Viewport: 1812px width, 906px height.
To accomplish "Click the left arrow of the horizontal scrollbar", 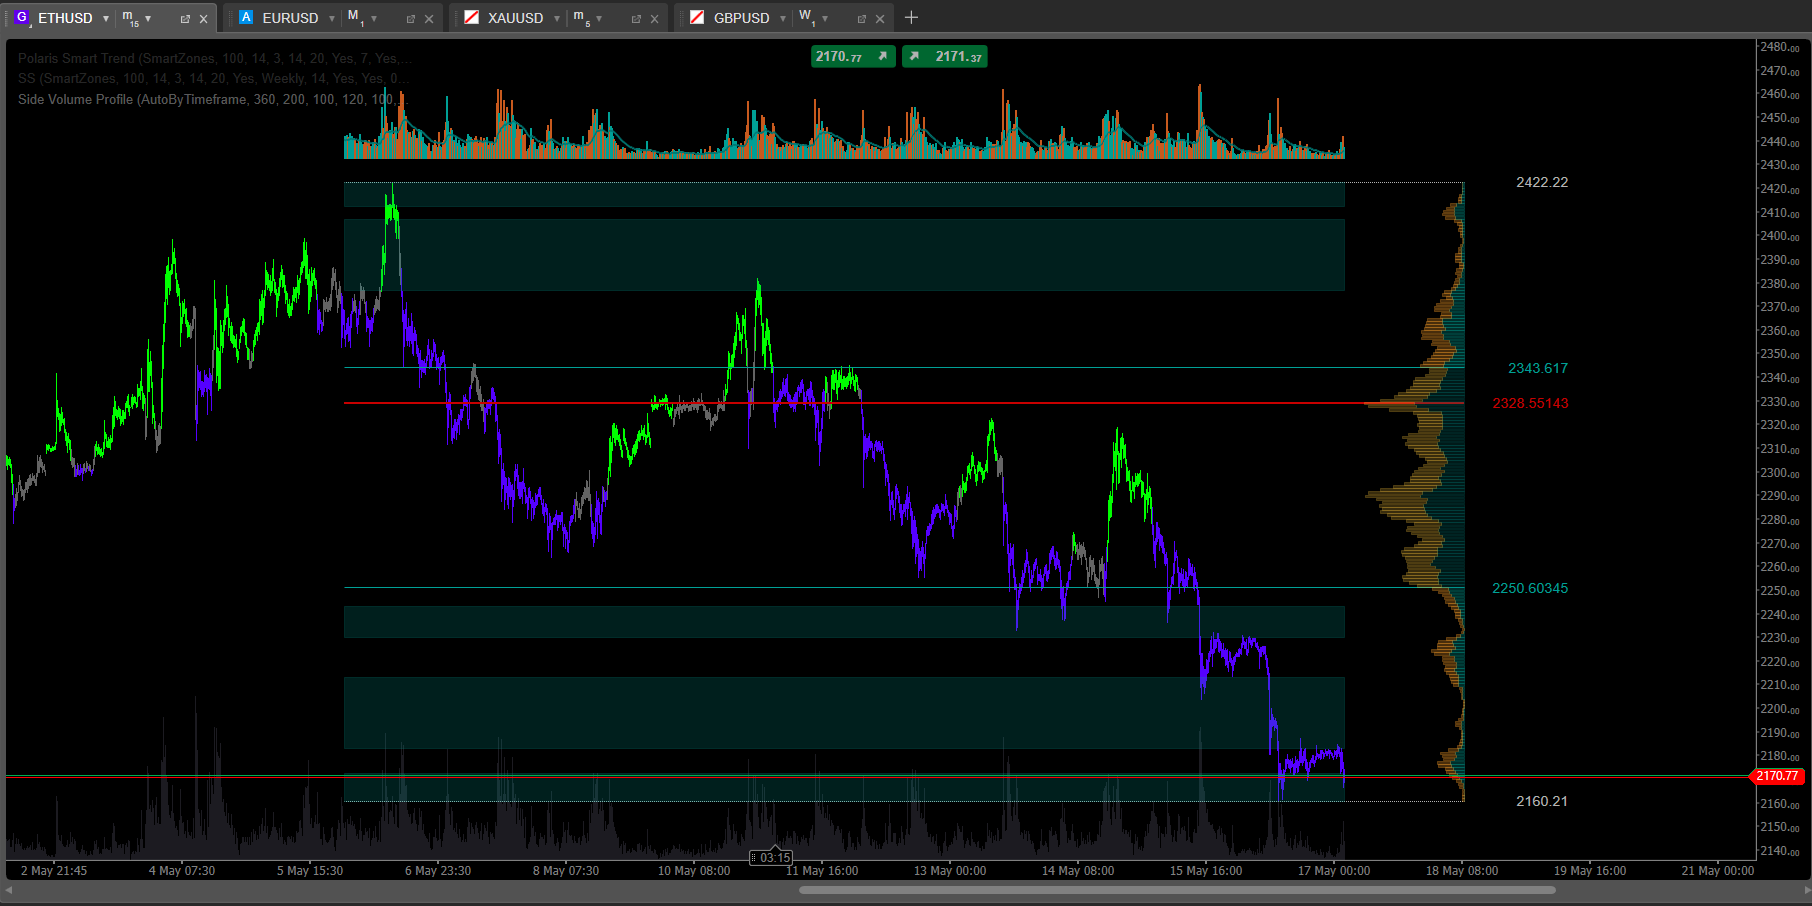I will point(10,889).
